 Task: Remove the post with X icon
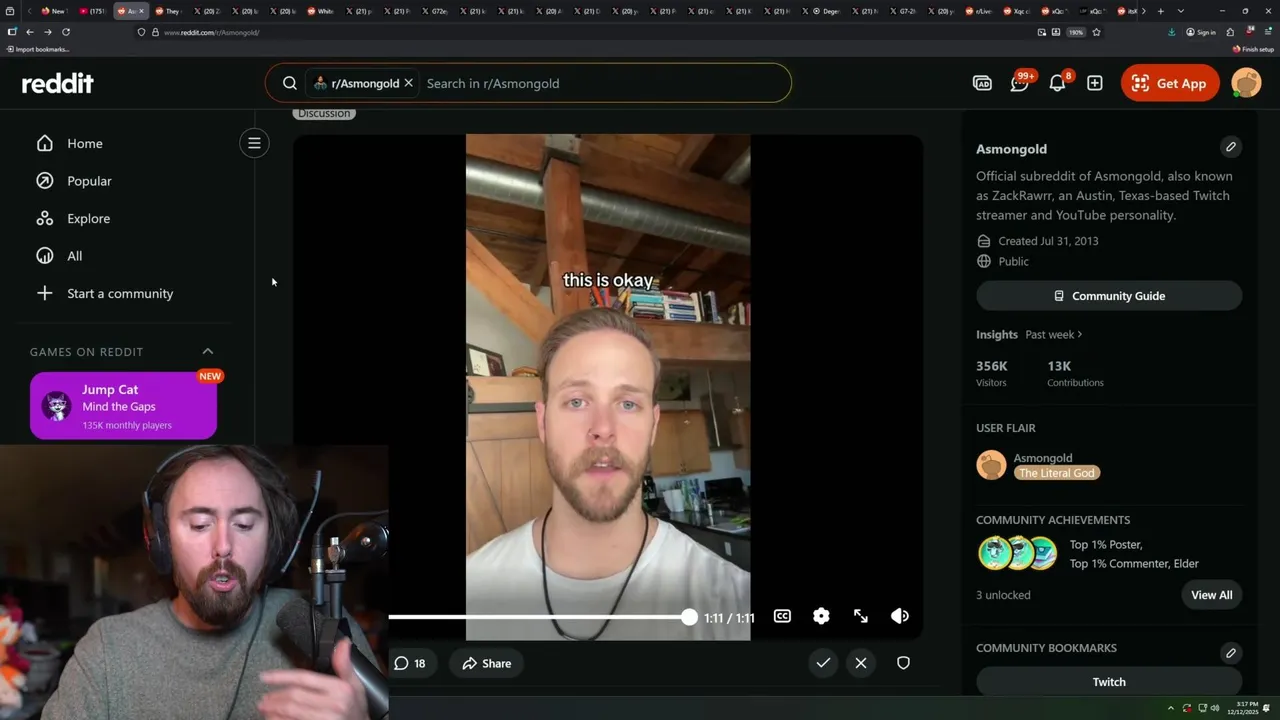point(861,663)
